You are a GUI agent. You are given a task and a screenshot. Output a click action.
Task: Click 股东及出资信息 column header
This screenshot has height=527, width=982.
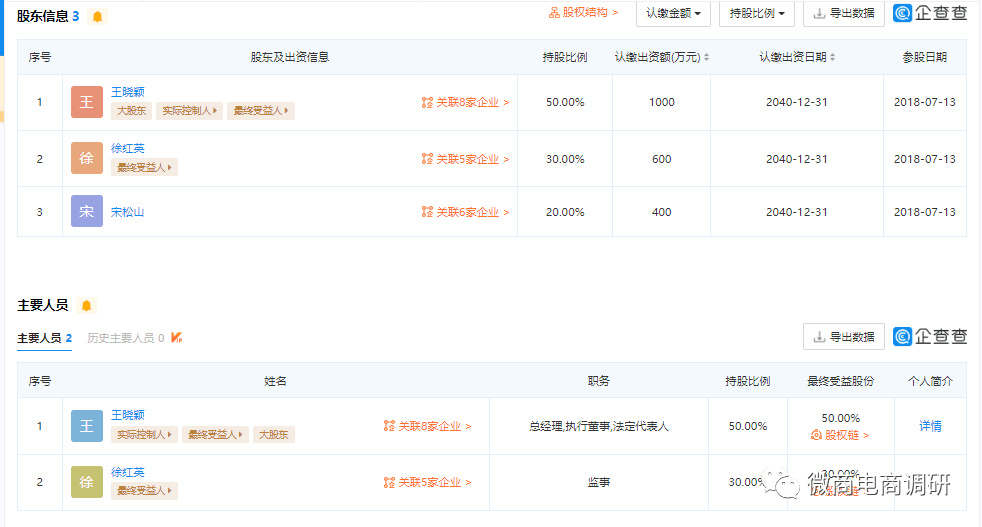point(289,57)
